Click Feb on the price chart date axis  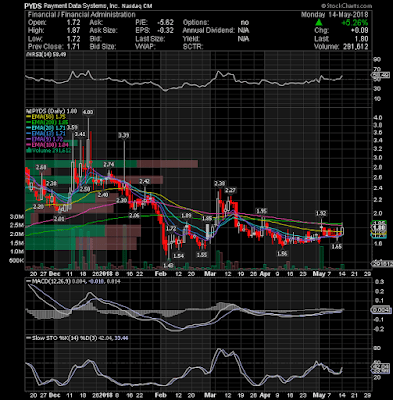point(161,274)
